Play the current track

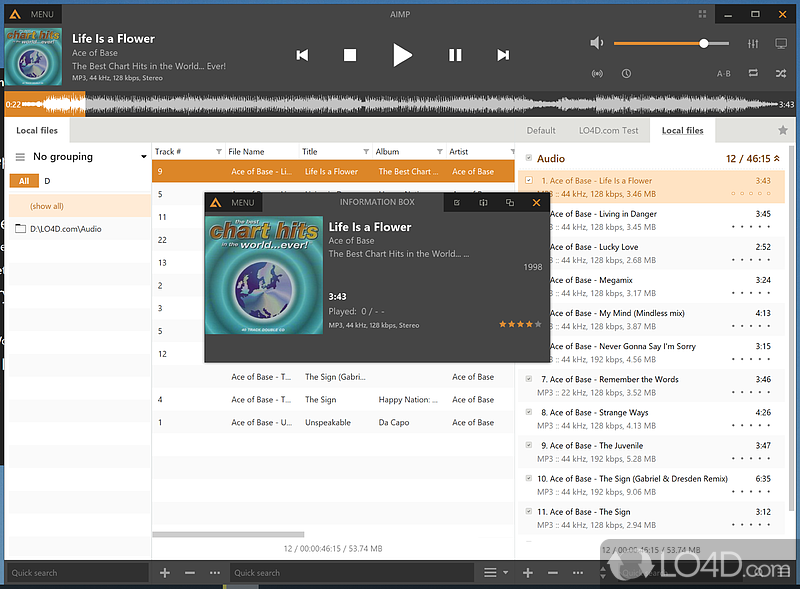pyautogui.click(x=402, y=55)
